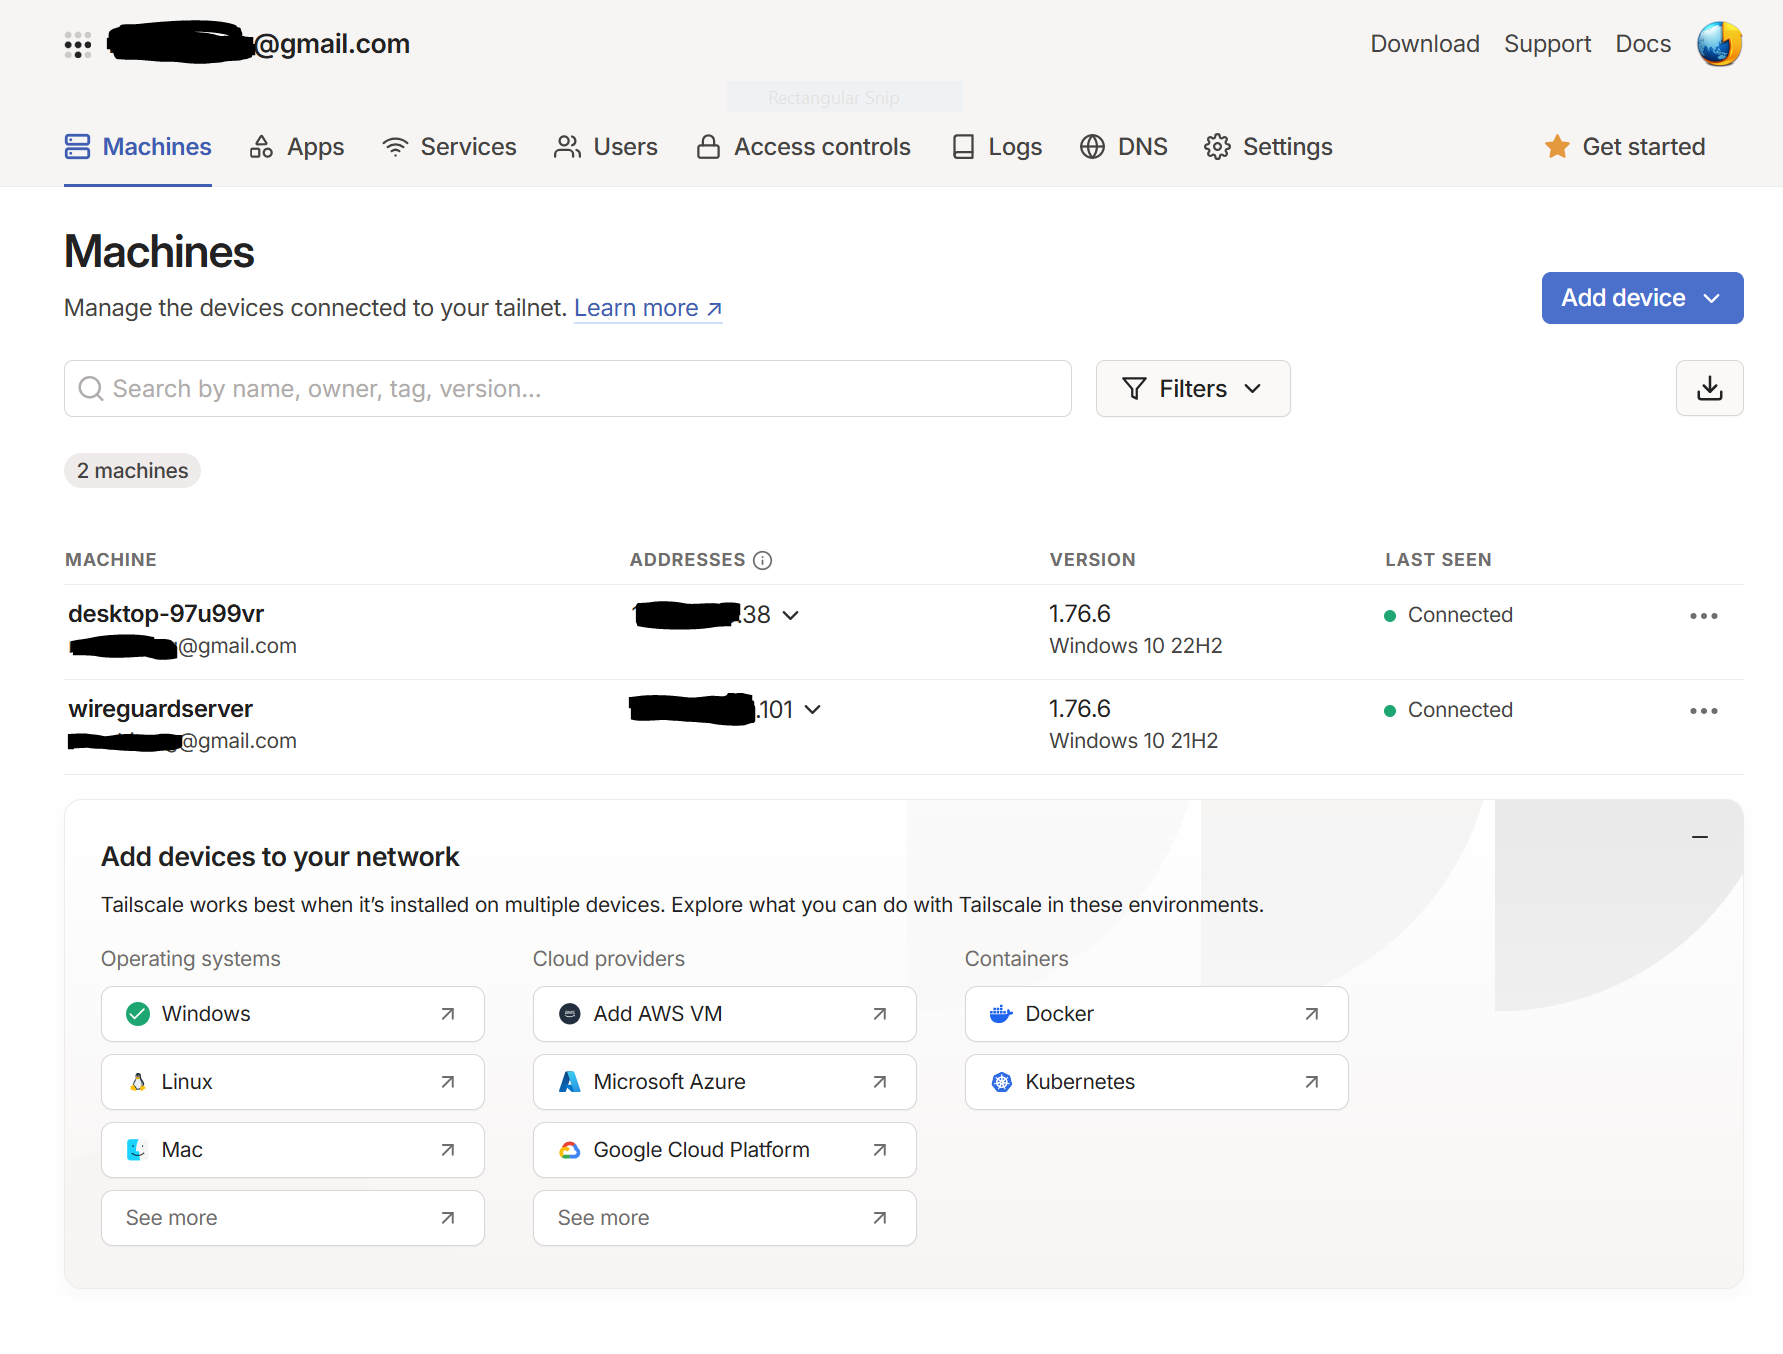Click the Mac setup button
This screenshot has width=1783, height=1354.
coord(293,1150)
